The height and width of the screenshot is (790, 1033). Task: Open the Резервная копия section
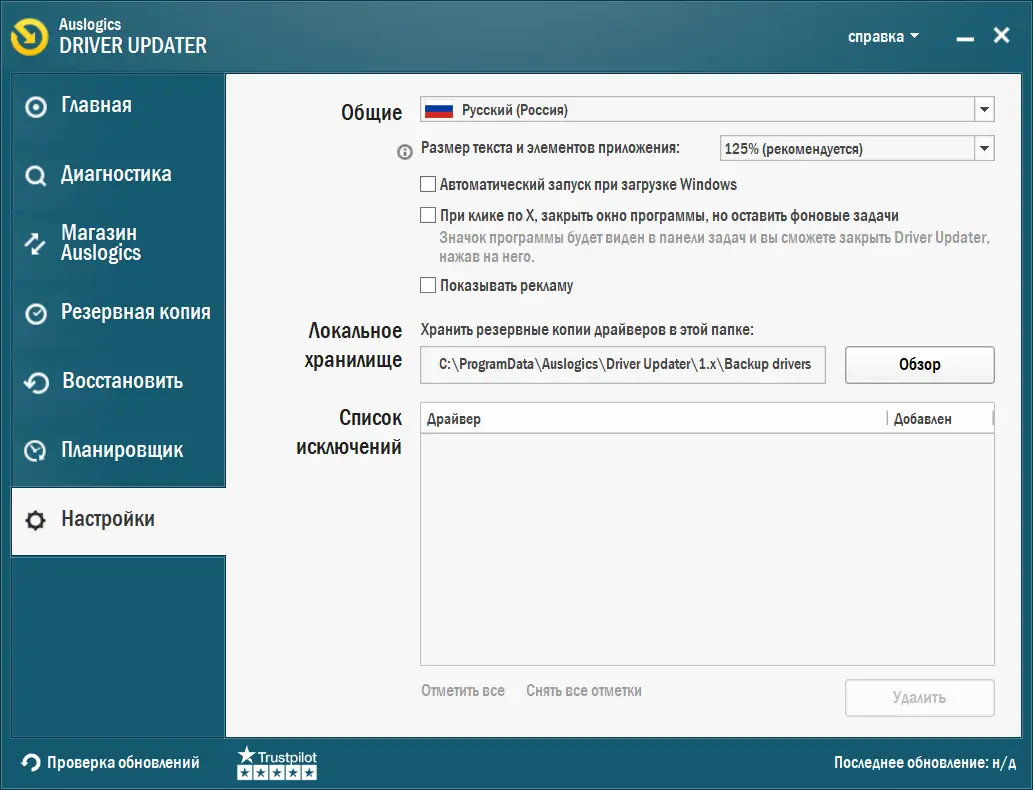click(x=119, y=313)
